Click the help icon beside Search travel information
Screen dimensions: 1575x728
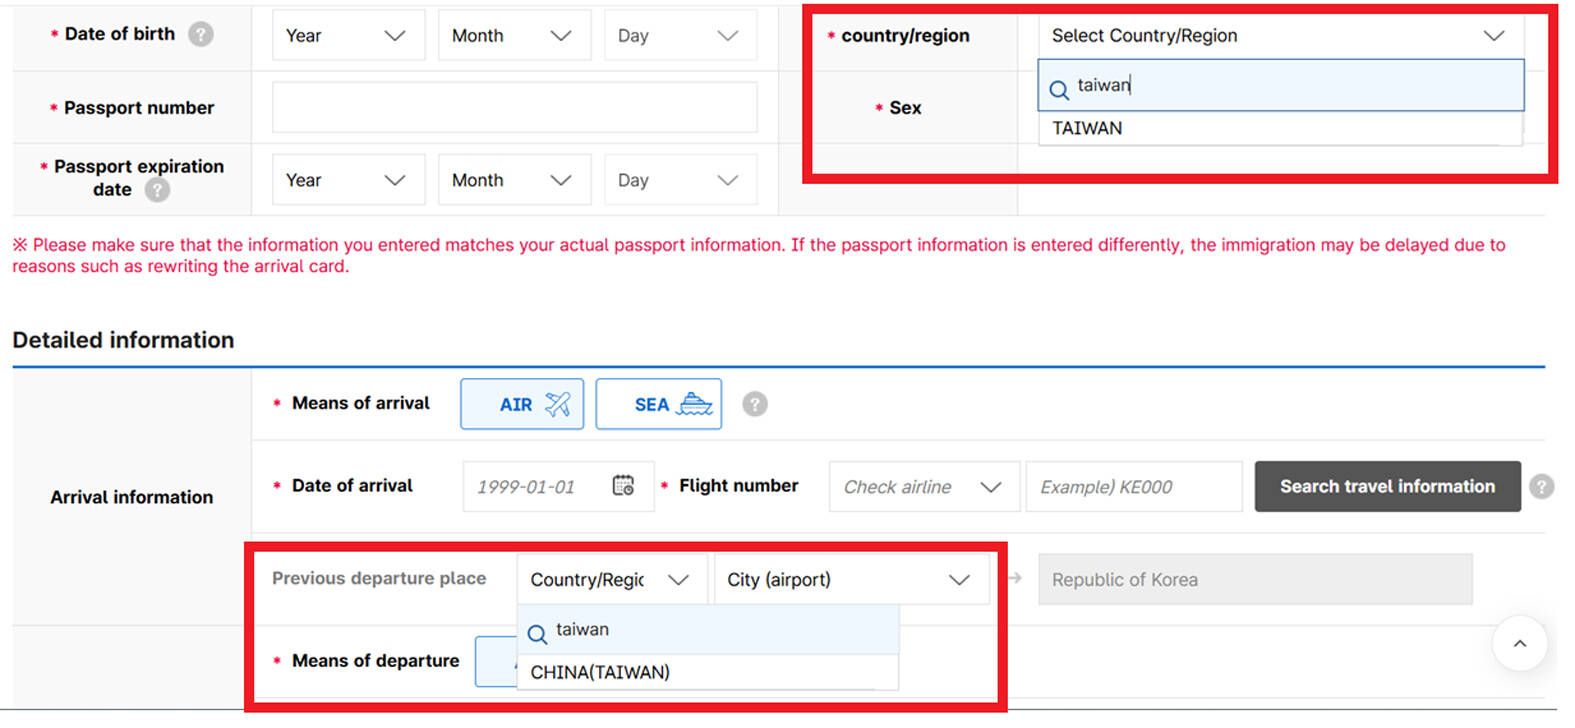(x=1541, y=487)
